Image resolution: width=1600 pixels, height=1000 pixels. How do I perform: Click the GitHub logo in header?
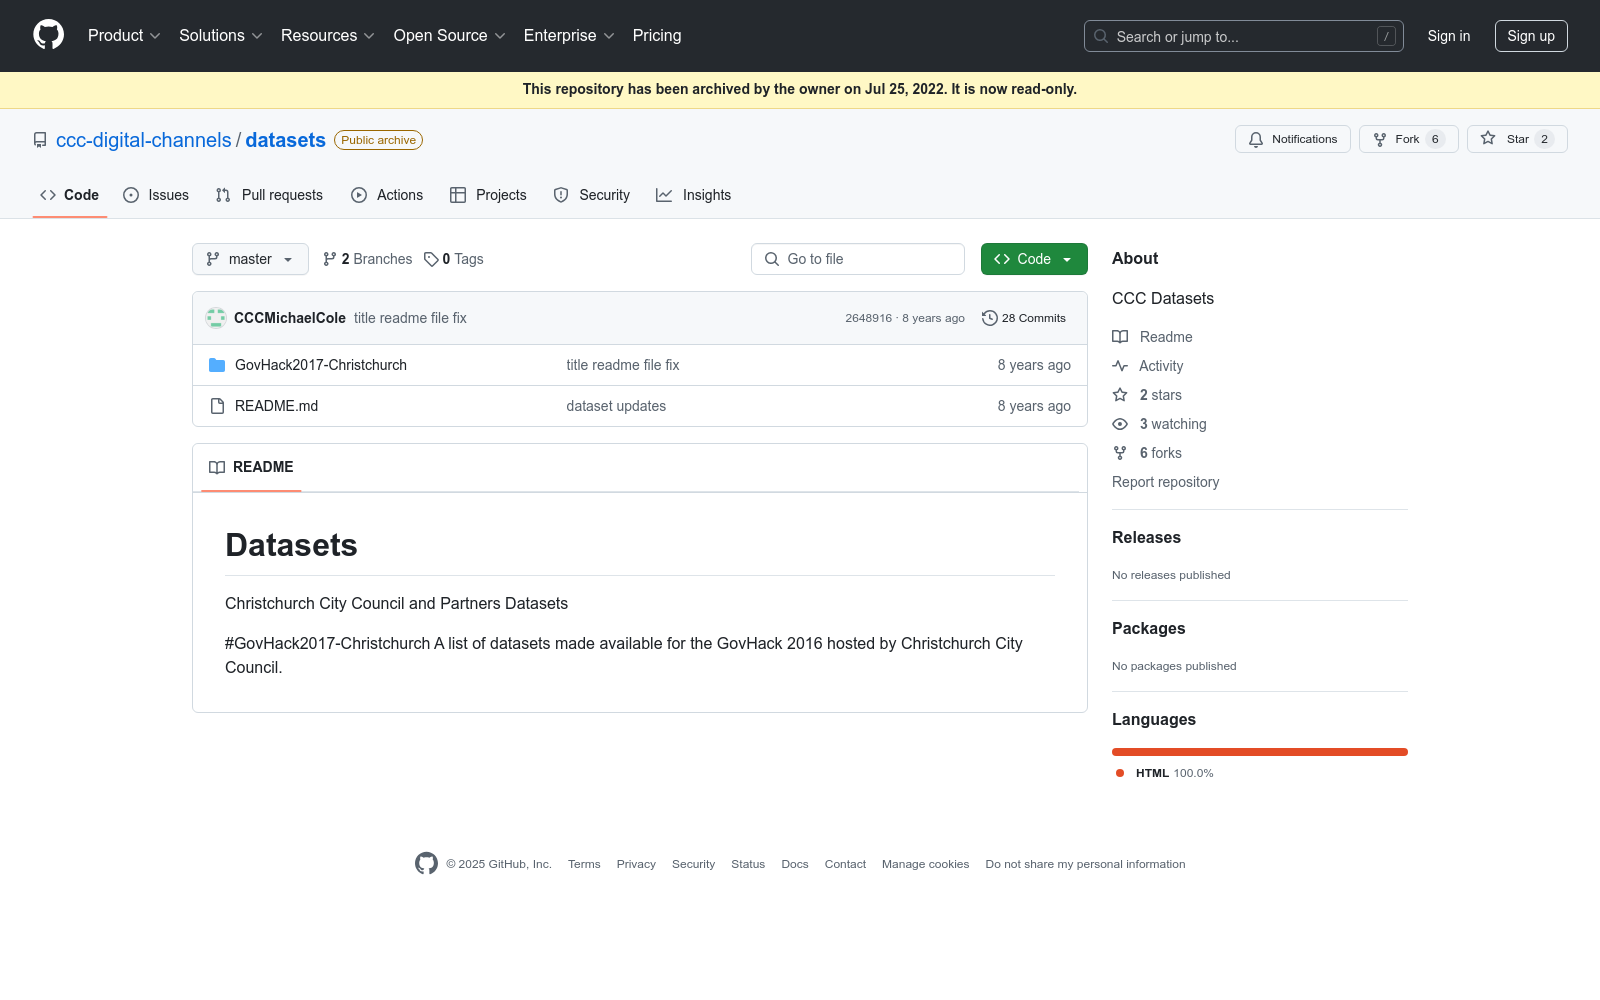point(48,35)
